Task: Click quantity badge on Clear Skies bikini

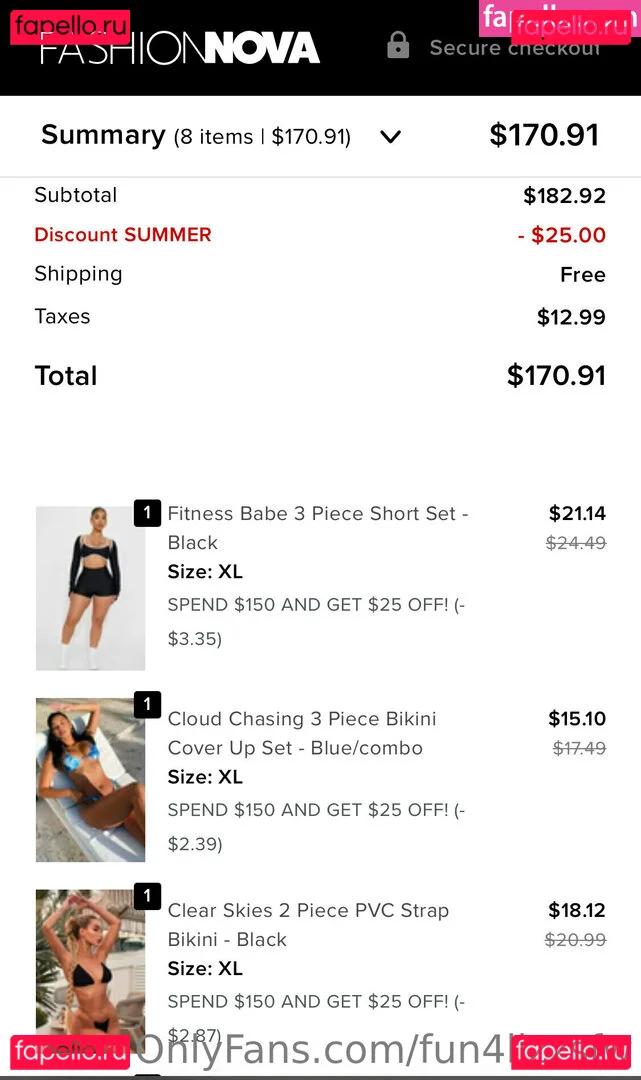Action: 147,896
